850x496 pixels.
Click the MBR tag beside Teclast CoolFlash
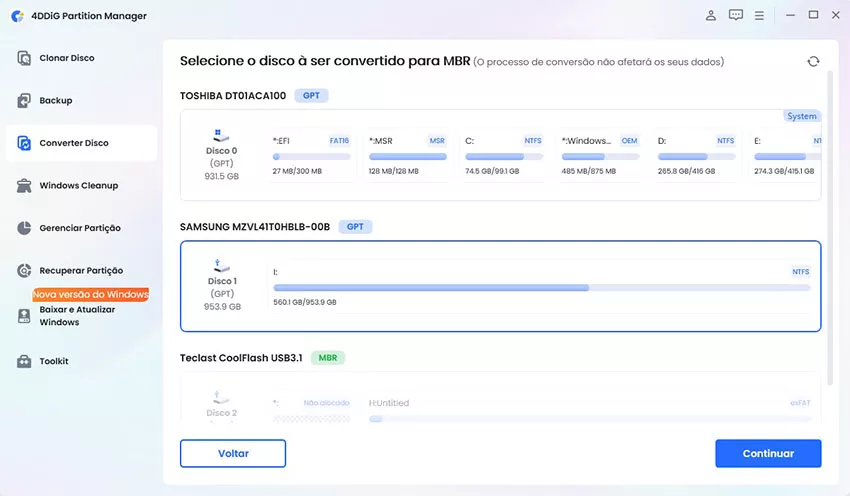coord(327,358)
